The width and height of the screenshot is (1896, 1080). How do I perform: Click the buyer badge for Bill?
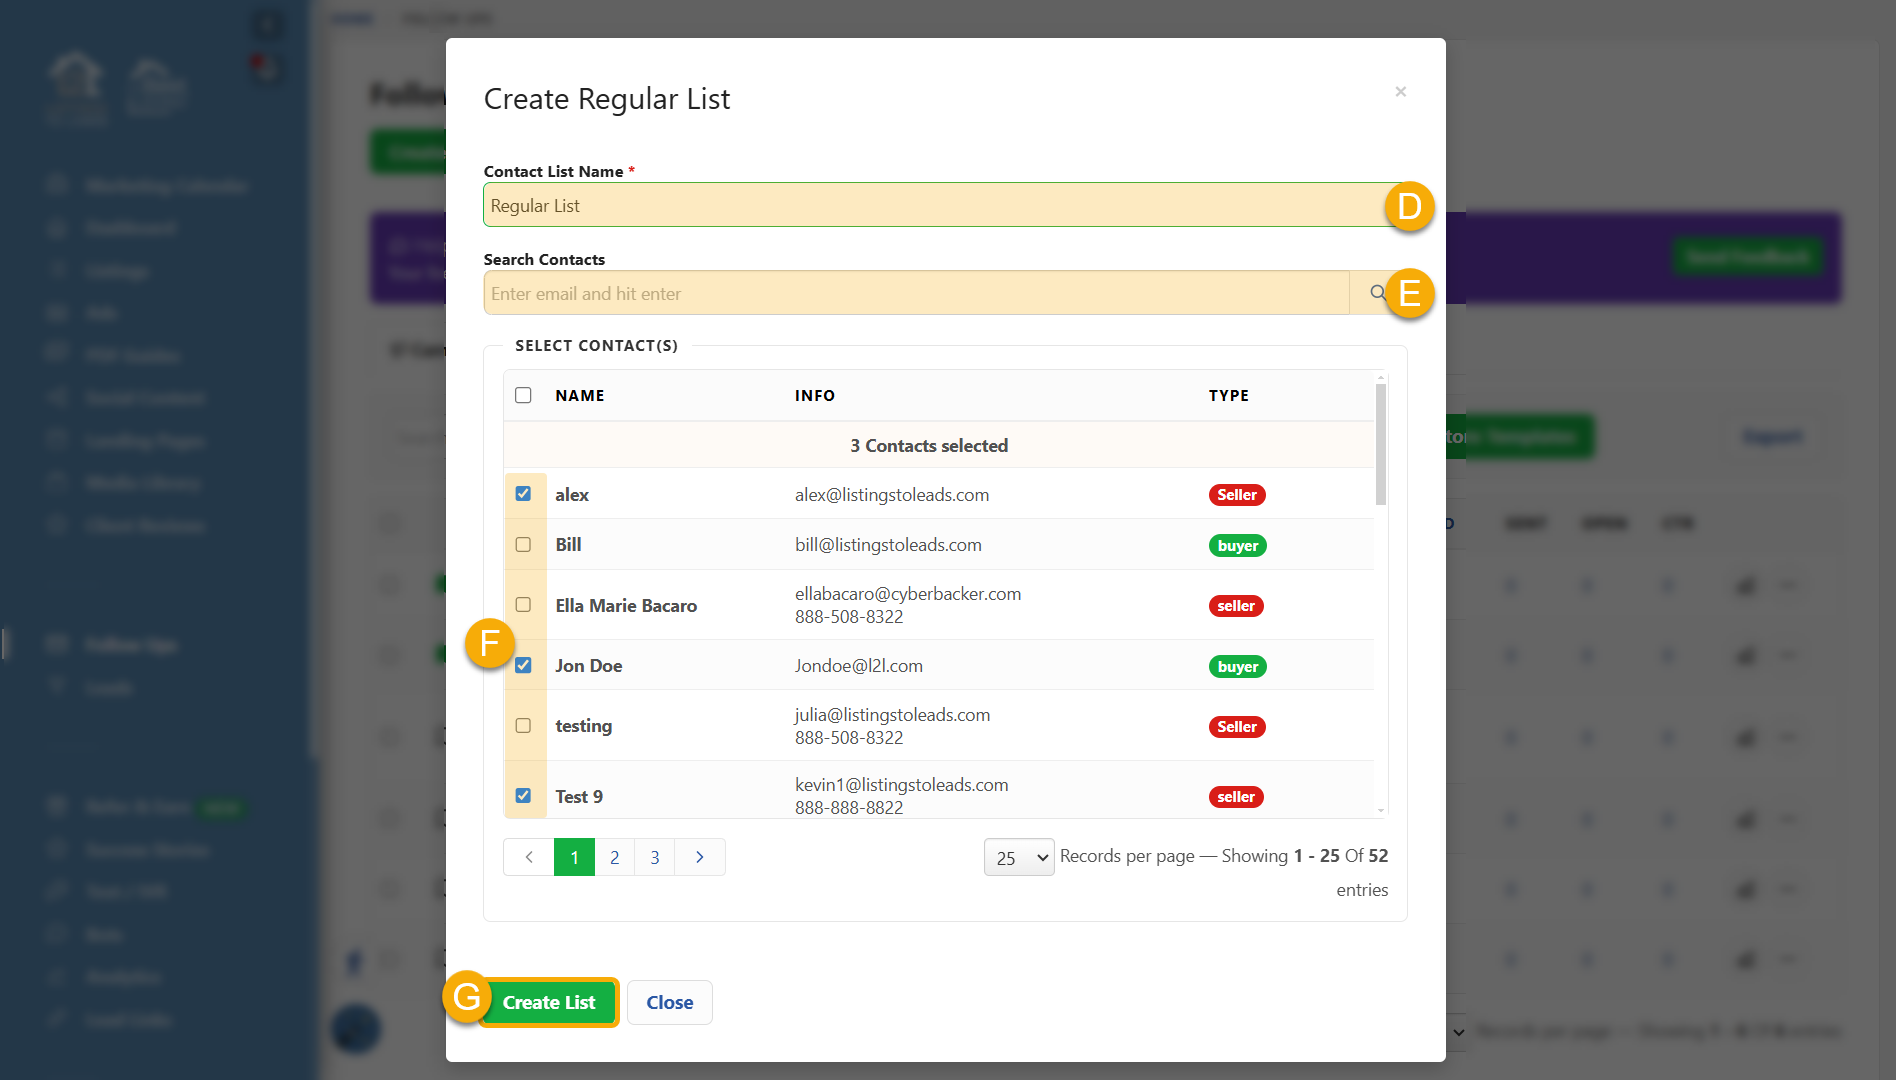click(1237, 546)
